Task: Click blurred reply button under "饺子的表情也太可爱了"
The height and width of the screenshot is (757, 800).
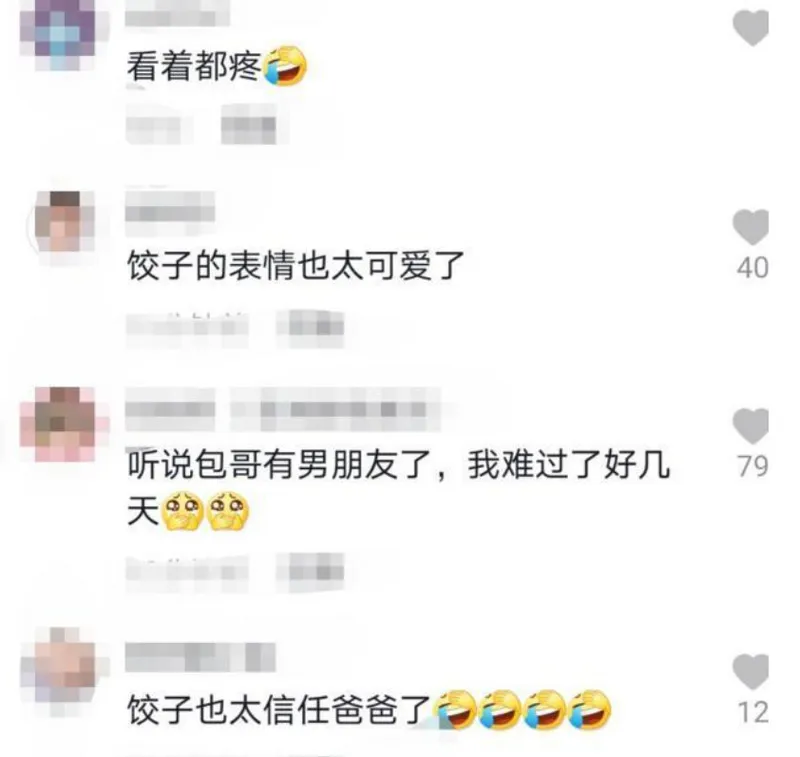Action: (310, 327)
